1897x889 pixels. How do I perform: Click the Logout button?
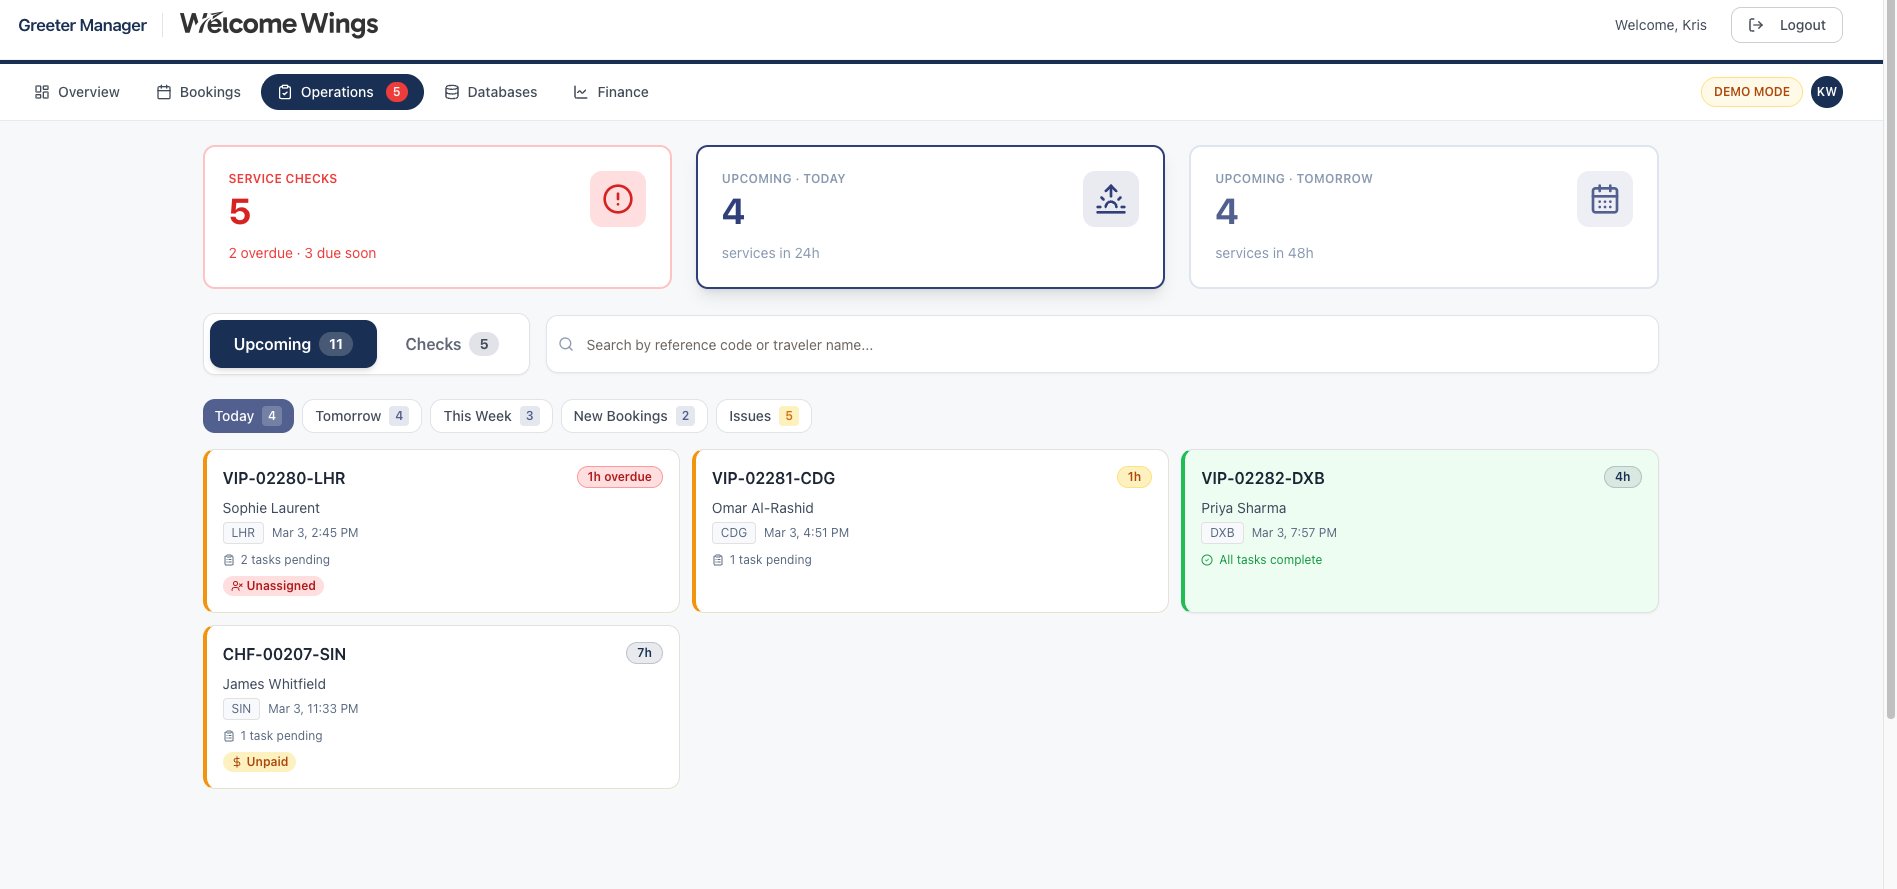coord(1786,25)
